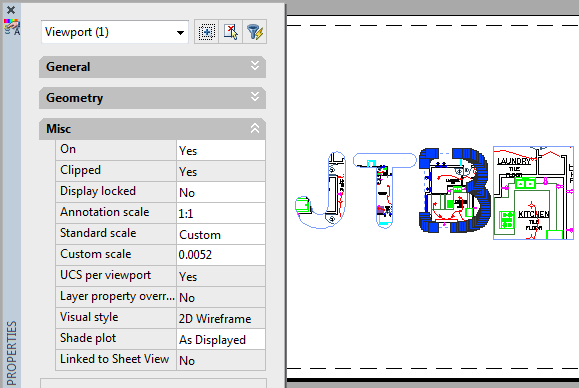Click the palette auto-hide properties icon
Screen dimensions: 579x388
(12, 27)
